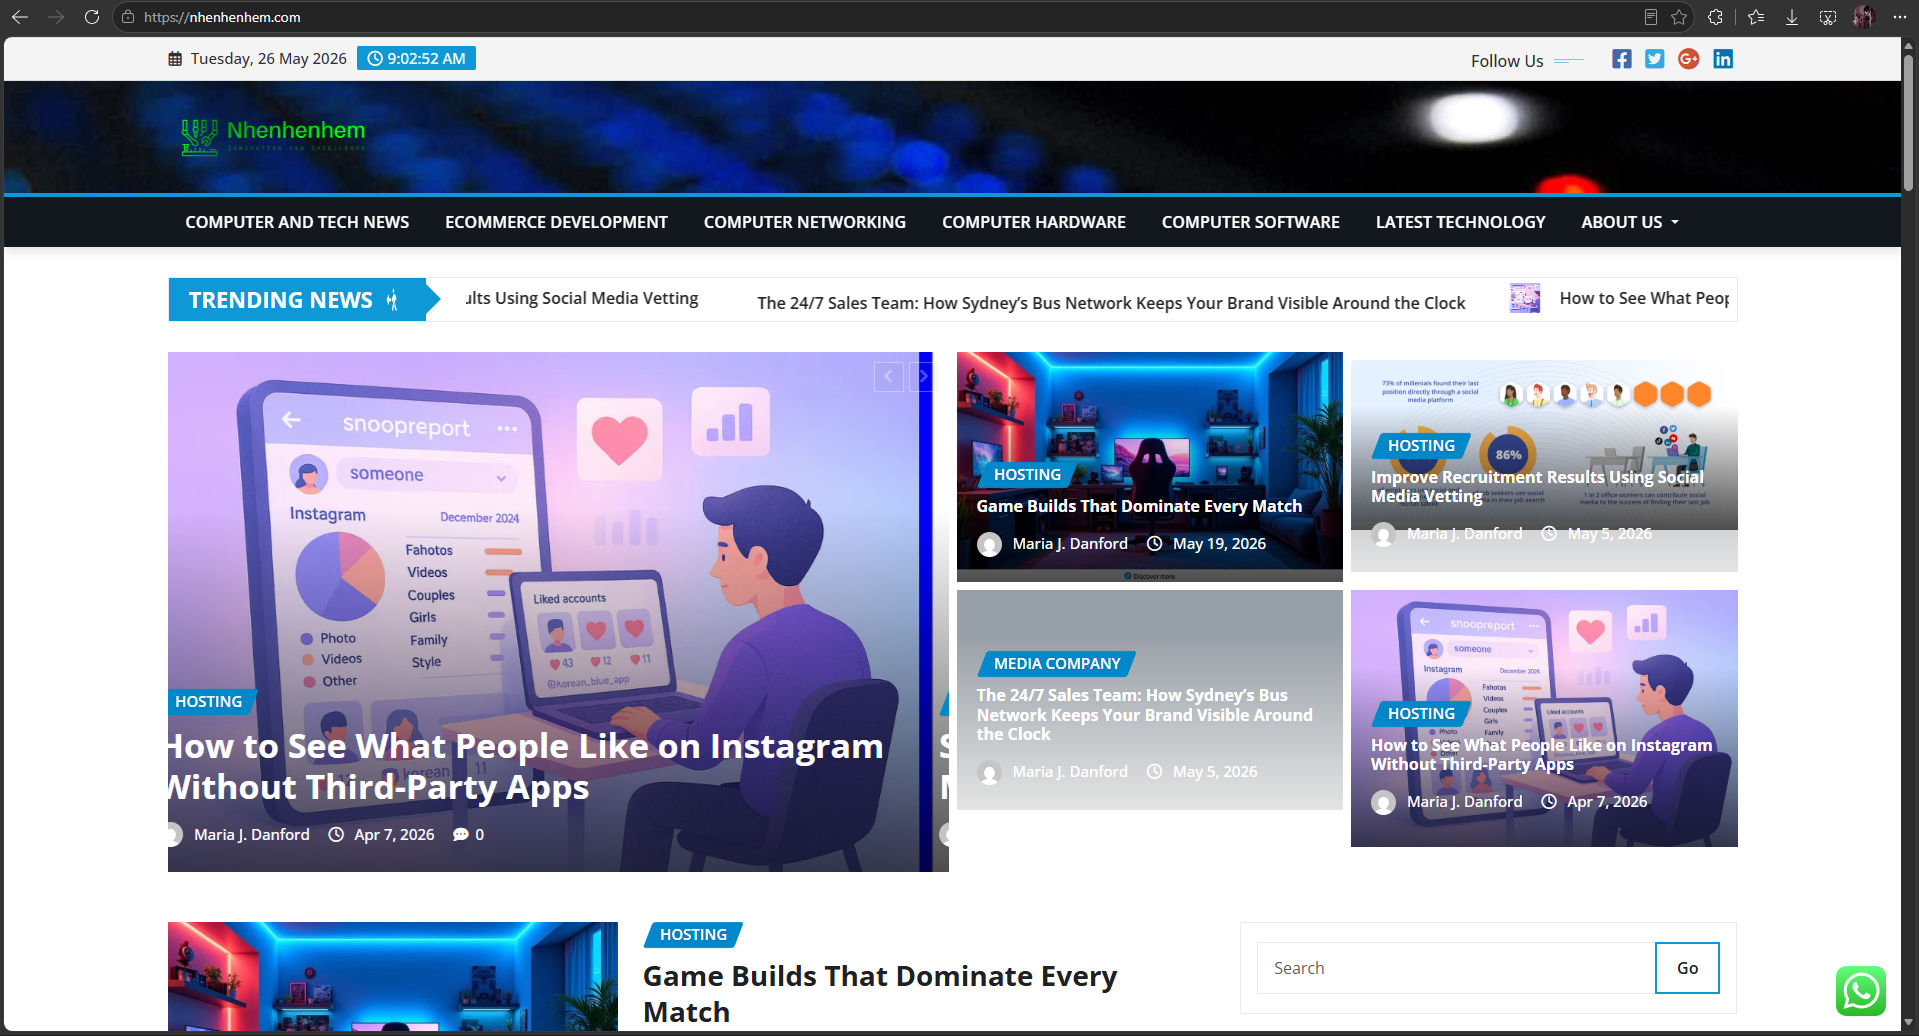Screen dimensions: 1919x1036
Task: Add the page to favorites with the star icon
Action: click(x=1679, y=17)
